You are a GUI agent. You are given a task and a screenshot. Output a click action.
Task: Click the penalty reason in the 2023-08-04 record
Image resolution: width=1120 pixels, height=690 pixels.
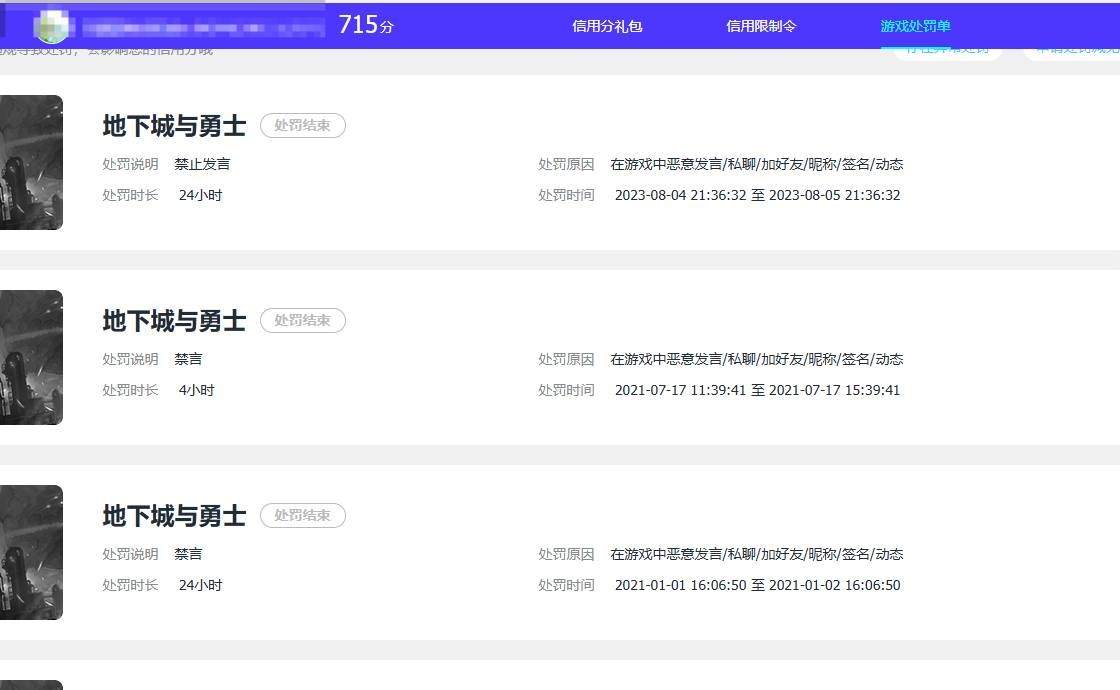point(756,164)
